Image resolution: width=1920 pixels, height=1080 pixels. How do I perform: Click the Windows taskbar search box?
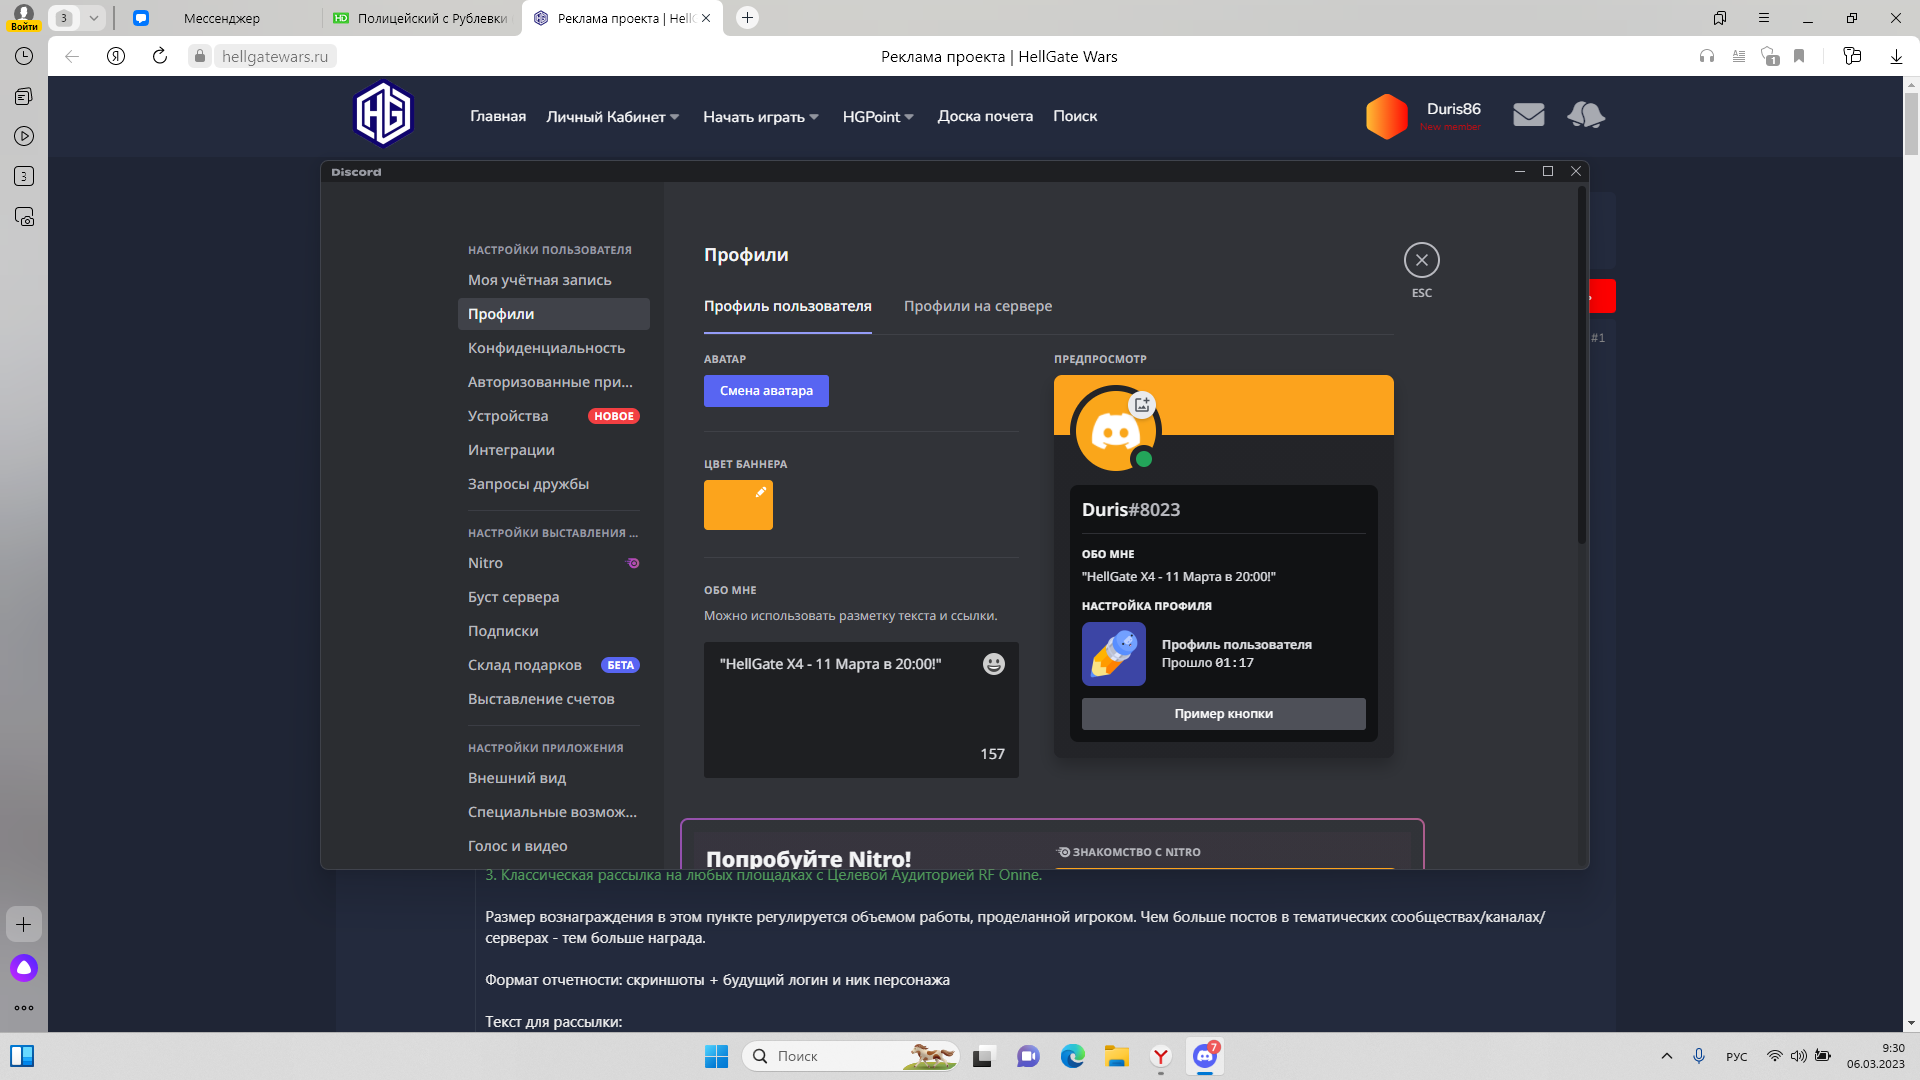click(x=851, y=1056)
